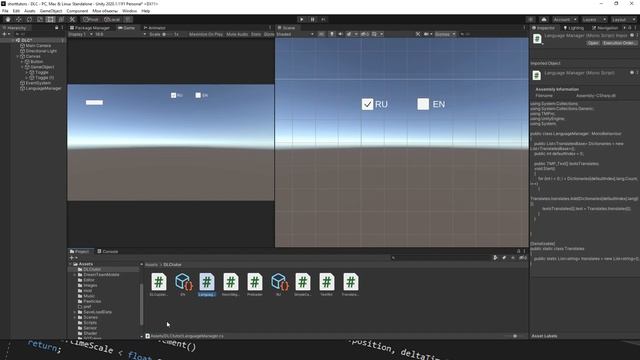Image resolution: width=640 pixels, height=360 pixels.
Task: Toggle Pivot handle position
Action: click(91, 19)
